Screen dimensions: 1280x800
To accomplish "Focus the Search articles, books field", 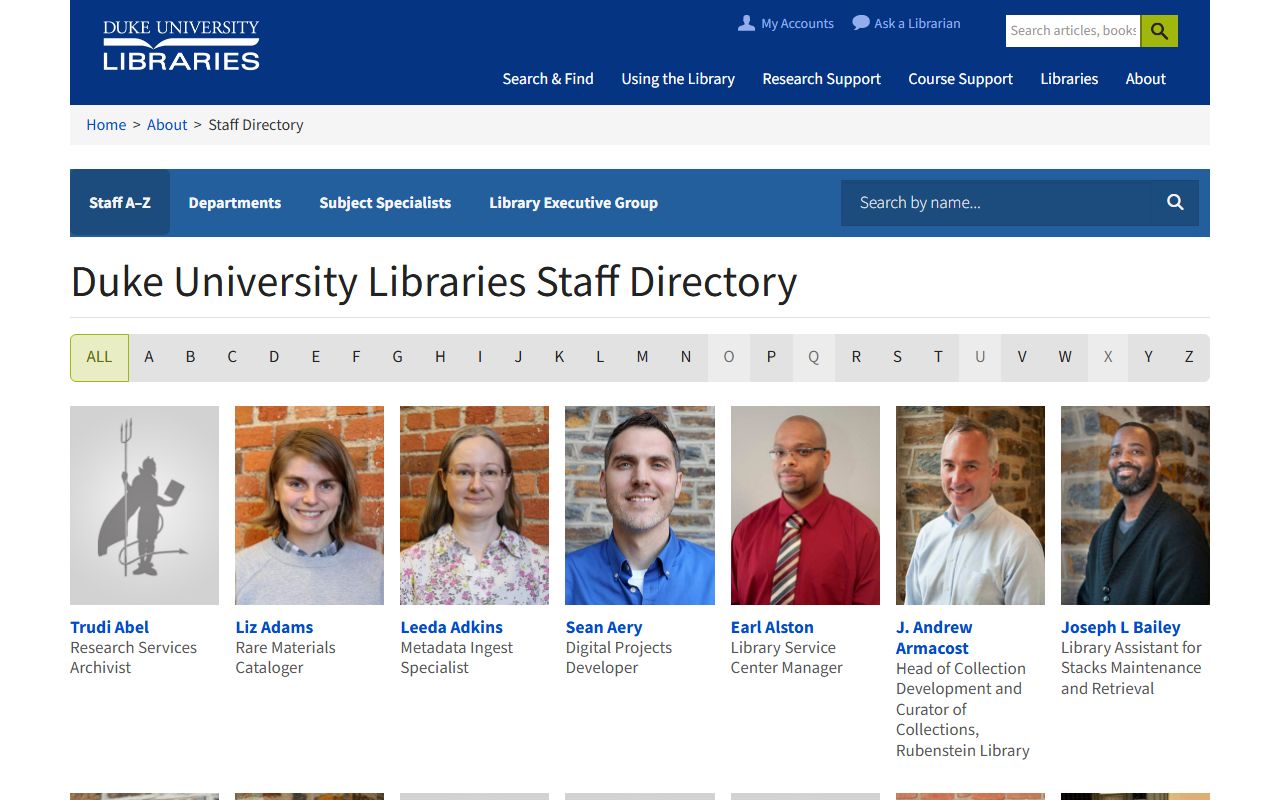I will pos(1073,31).
